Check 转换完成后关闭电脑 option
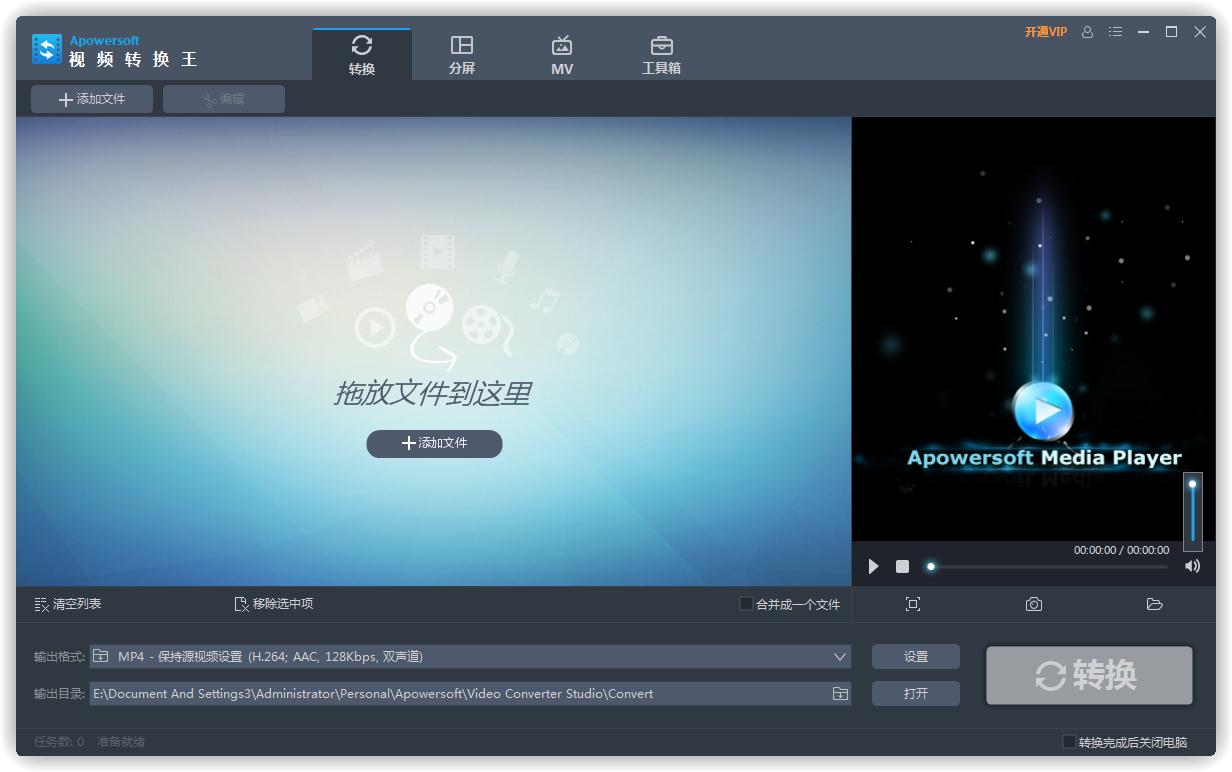The height and width of the screenshot is (772, 1232). (1068, 741)
